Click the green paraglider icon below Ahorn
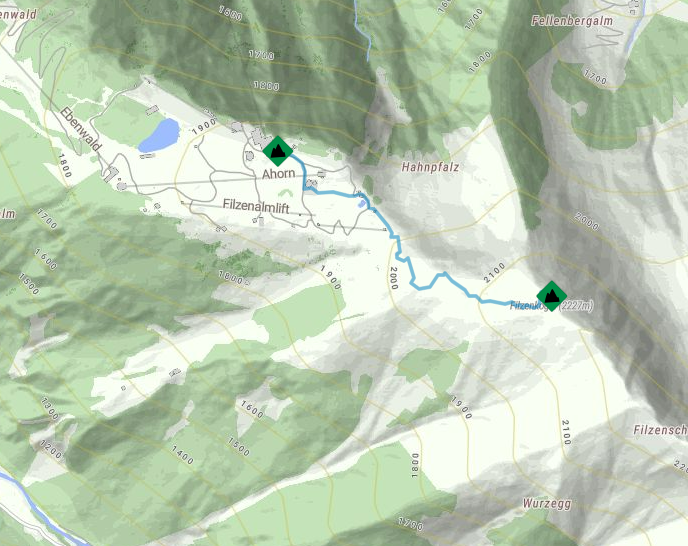The width and height of the screenshot is (688, 546). coord(285,193)
